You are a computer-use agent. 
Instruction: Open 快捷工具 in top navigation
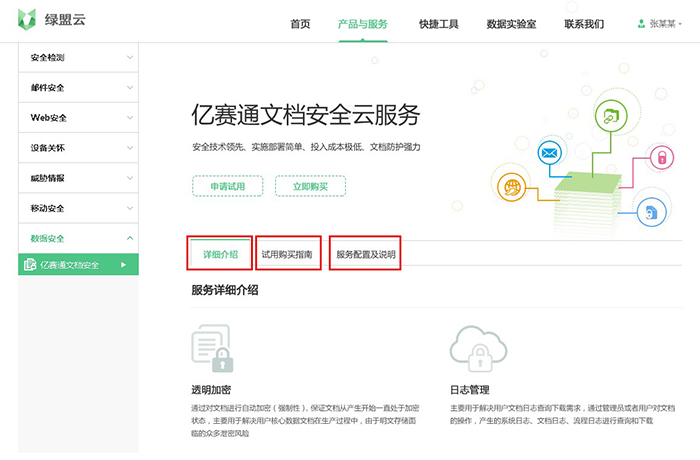pyautogui.click(x=438, y=24)
